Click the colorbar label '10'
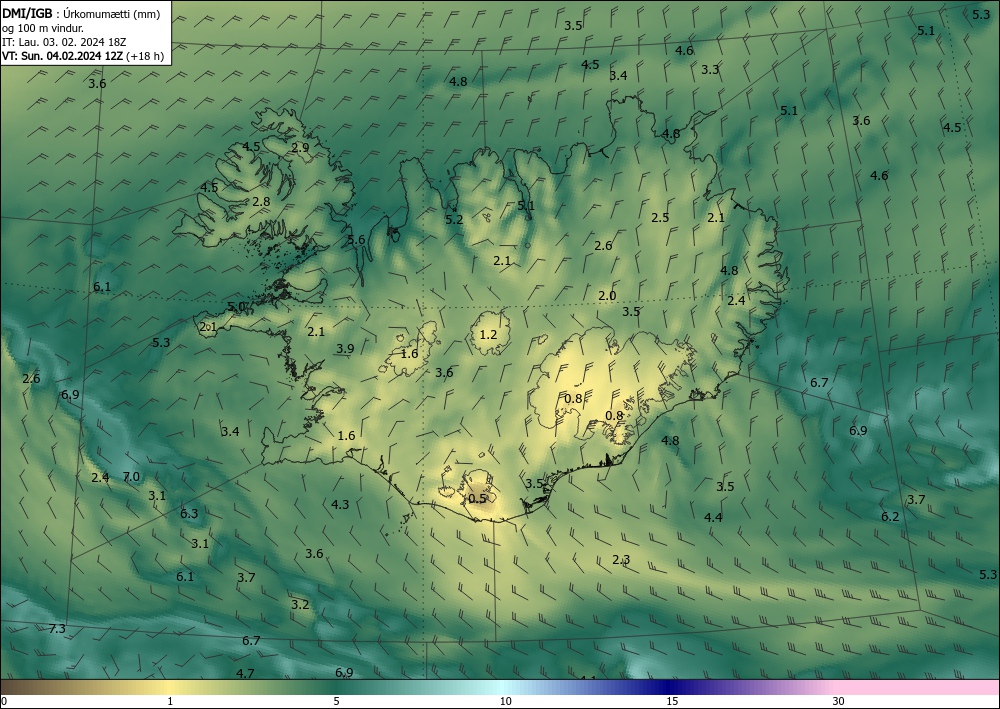Screen dimensions: 1000x709 click(506, 701)
